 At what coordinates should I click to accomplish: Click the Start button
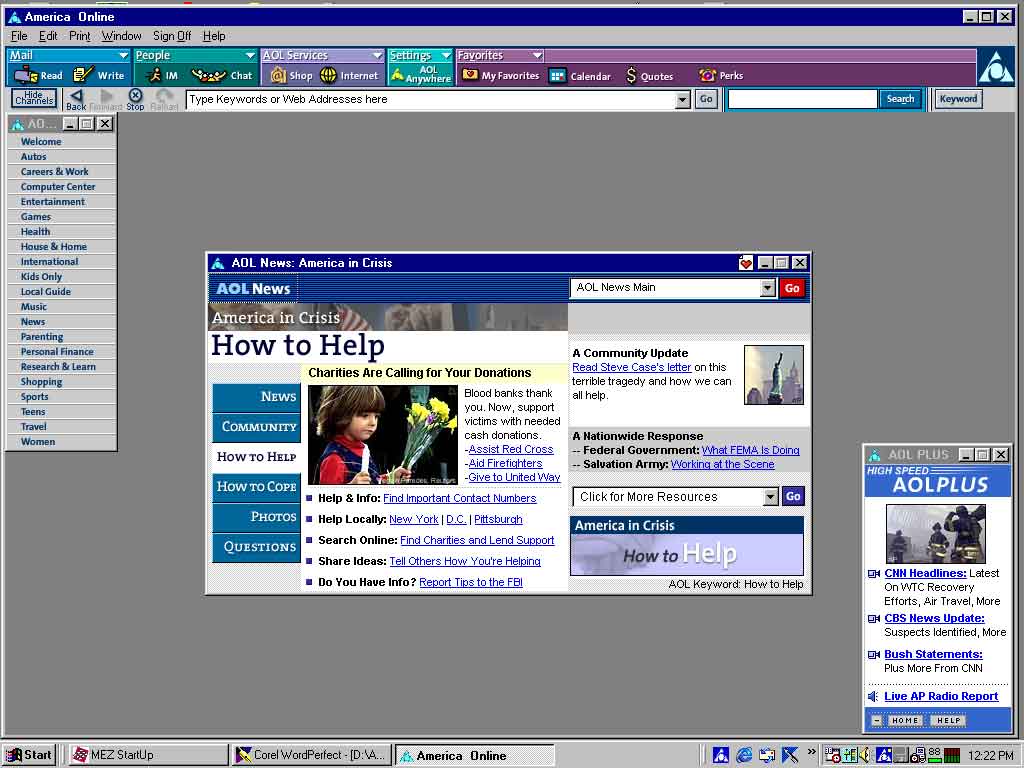click(x=29, y=755)
